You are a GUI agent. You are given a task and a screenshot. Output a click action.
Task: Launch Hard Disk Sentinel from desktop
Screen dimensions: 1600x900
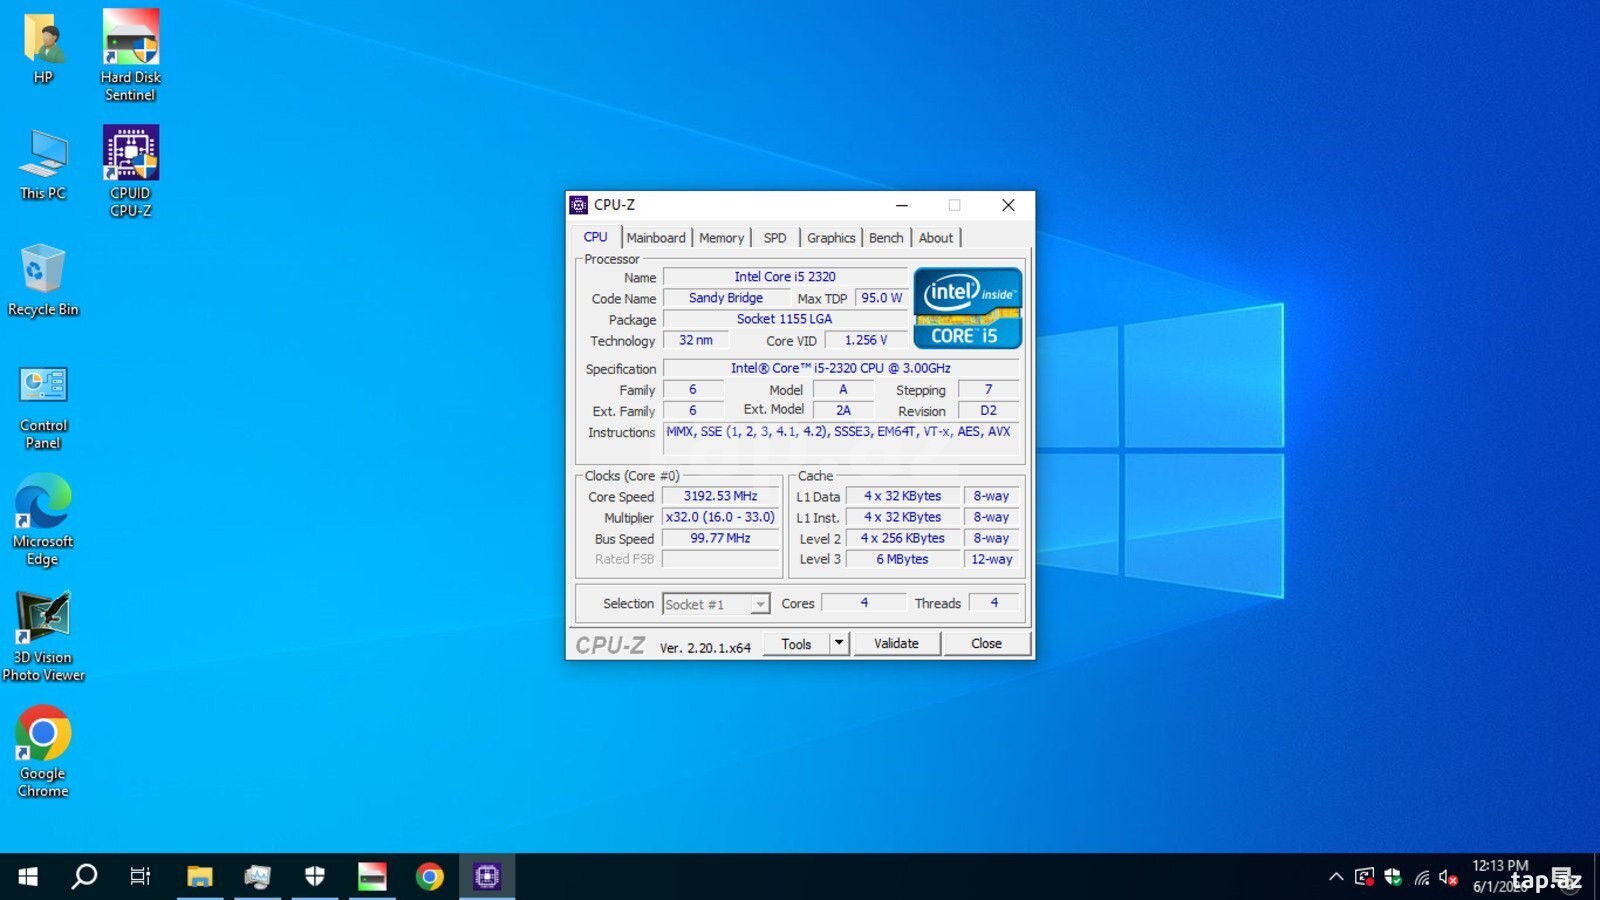click(x=131, y=55)
